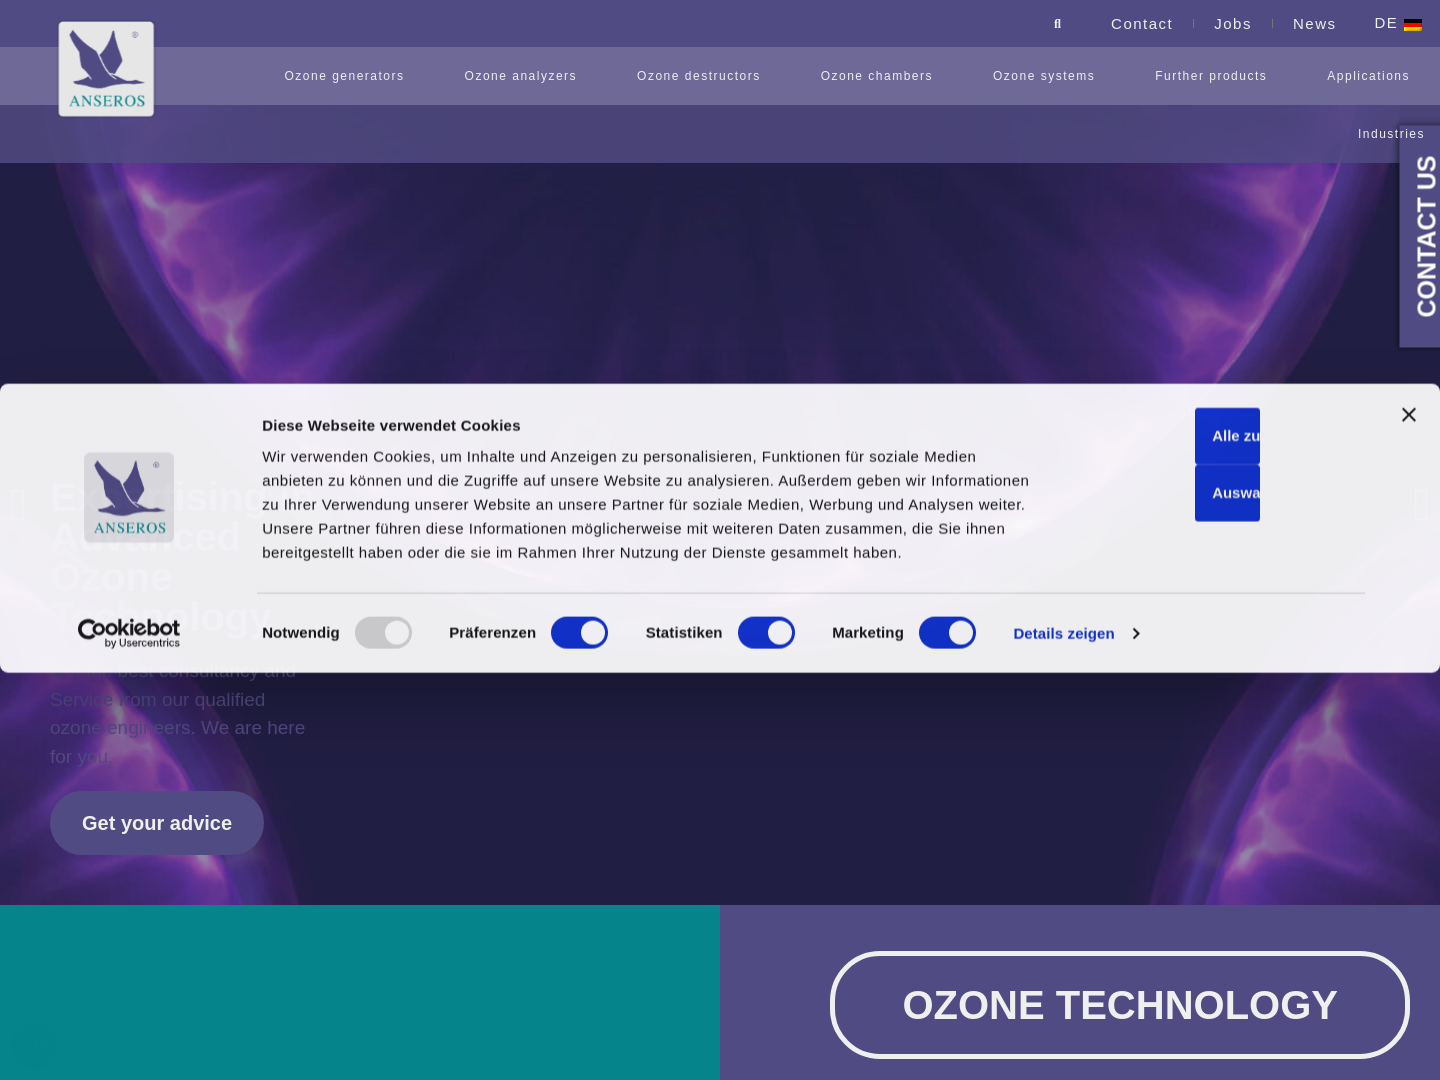Click the Diese Webseite verwendet Cookies heading

[x=391, y=426]
